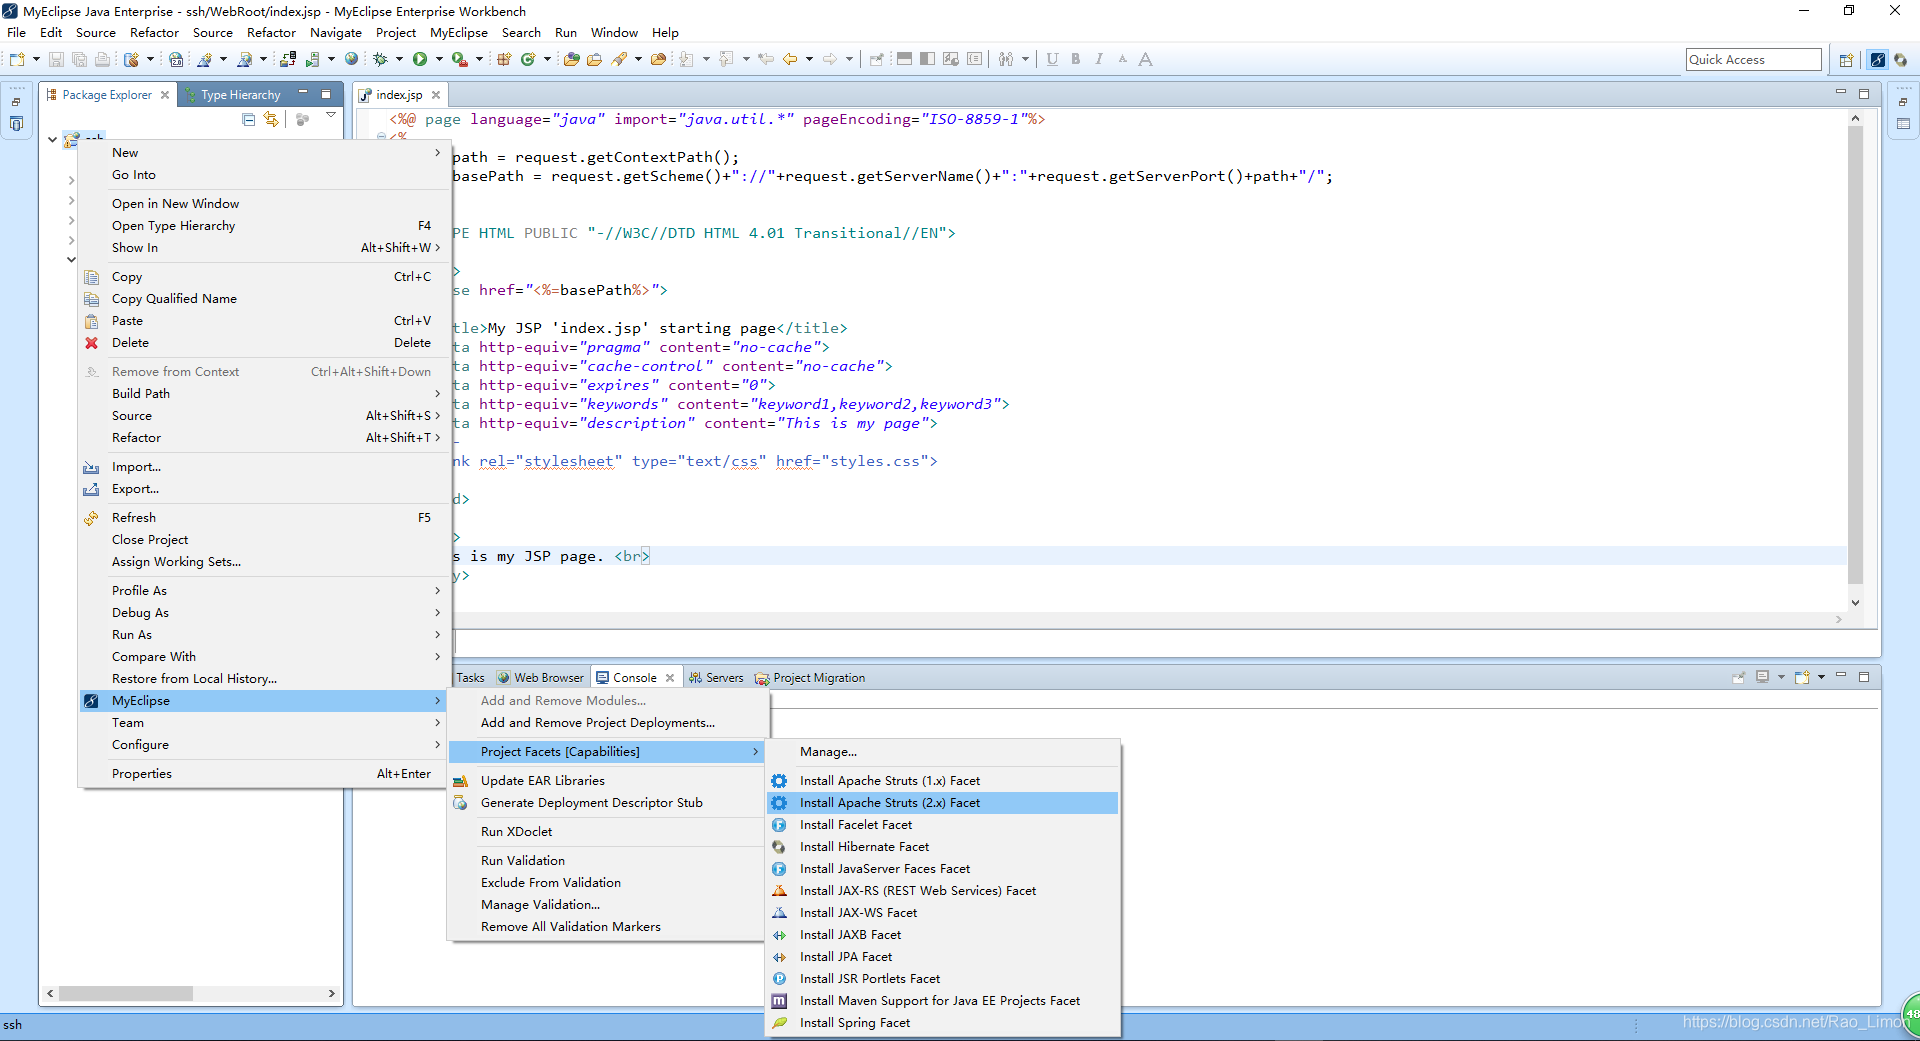Click the Install Spring Facet leaf icon
This screenshot has width=1920, height=1041.
click(x=779, y=1022)
